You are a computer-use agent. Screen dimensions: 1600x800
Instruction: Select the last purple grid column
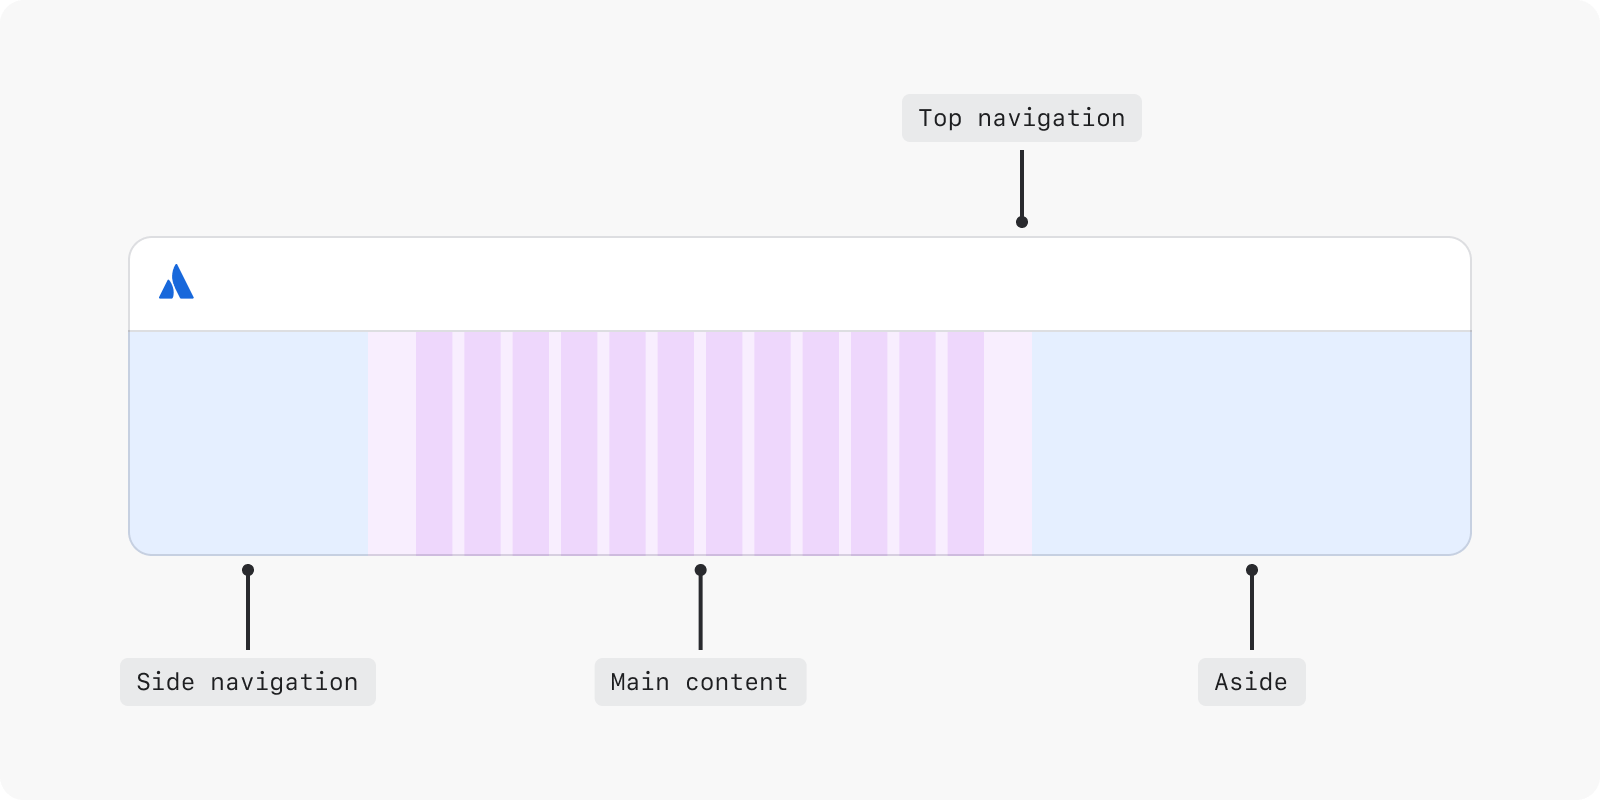click(966, 442)
